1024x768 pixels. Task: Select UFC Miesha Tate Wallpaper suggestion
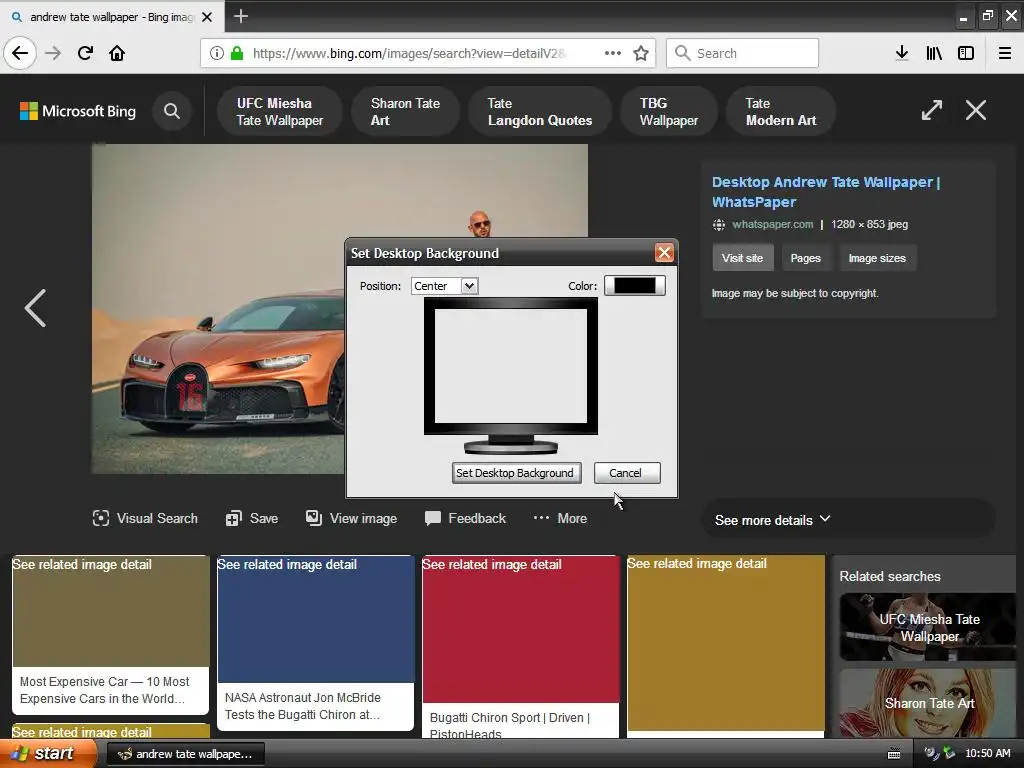point(280,112)
